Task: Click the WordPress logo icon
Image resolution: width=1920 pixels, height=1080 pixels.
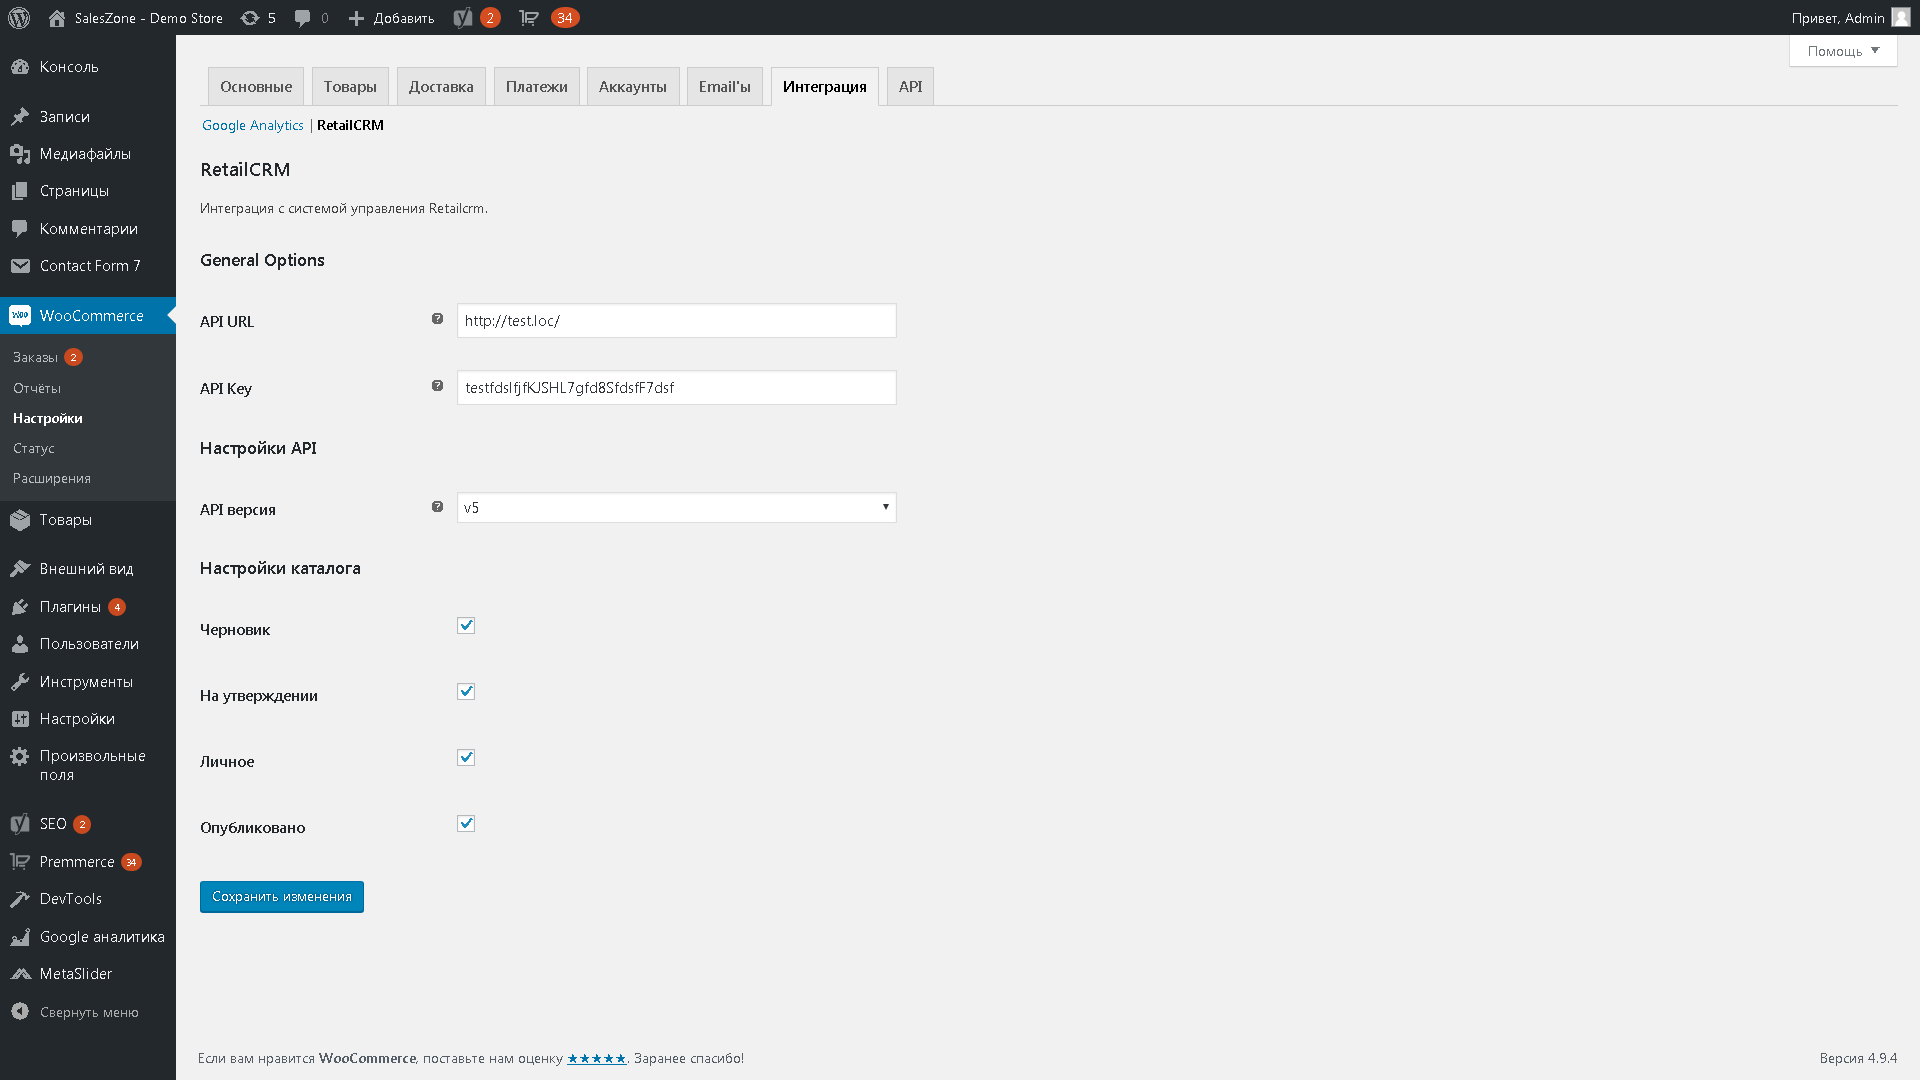Action: click(19, 18)
